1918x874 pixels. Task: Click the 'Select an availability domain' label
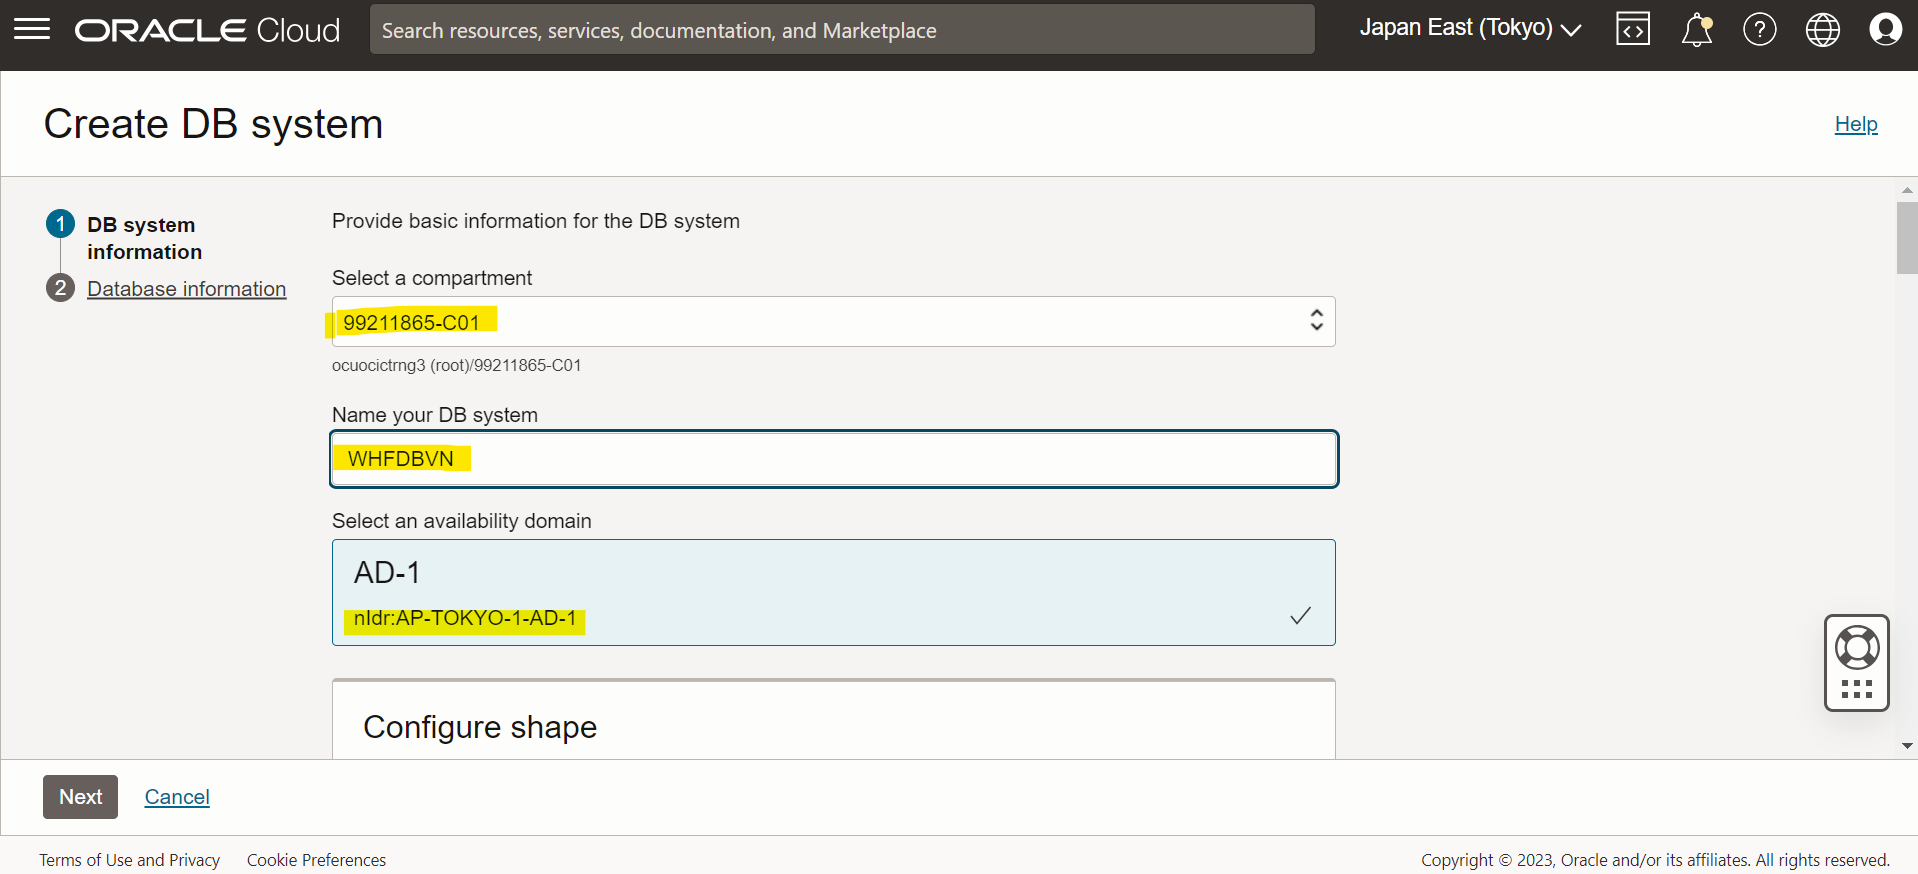462,521
